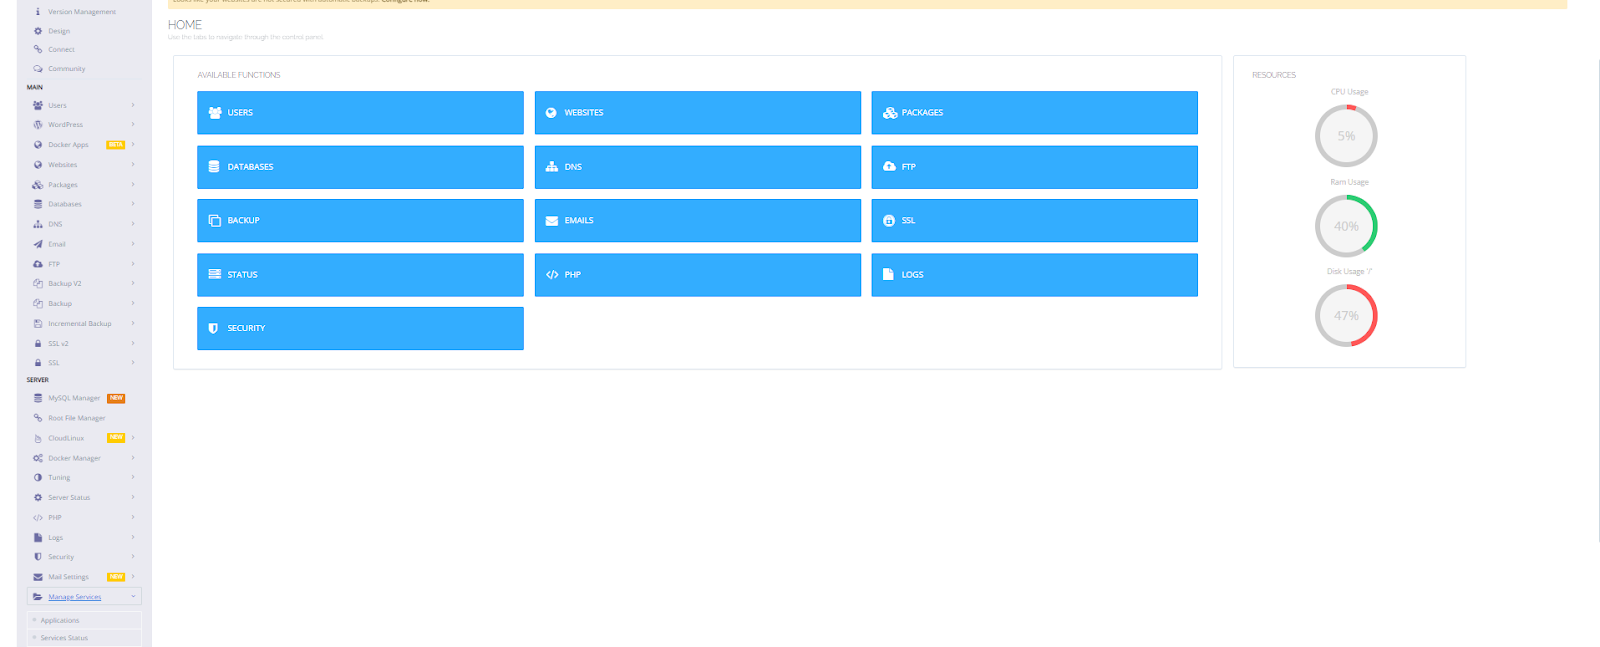Click the people icon on USERS tile
This screenshot has height=647, width=1600.
(x=215, y=113)
